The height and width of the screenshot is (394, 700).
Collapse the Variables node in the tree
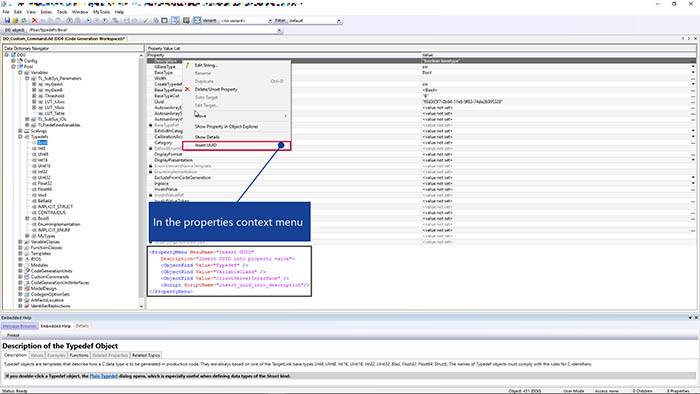click(x=20, y=72)
